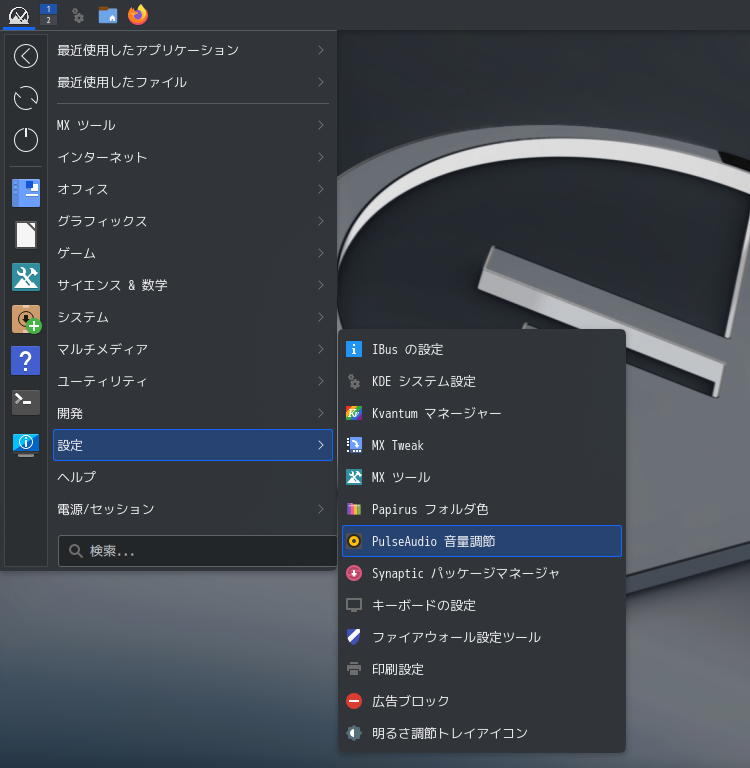Open the terminal icon in the menu sidebar
This screenshot has height=768, width=750.
click(x=26, y=402)
